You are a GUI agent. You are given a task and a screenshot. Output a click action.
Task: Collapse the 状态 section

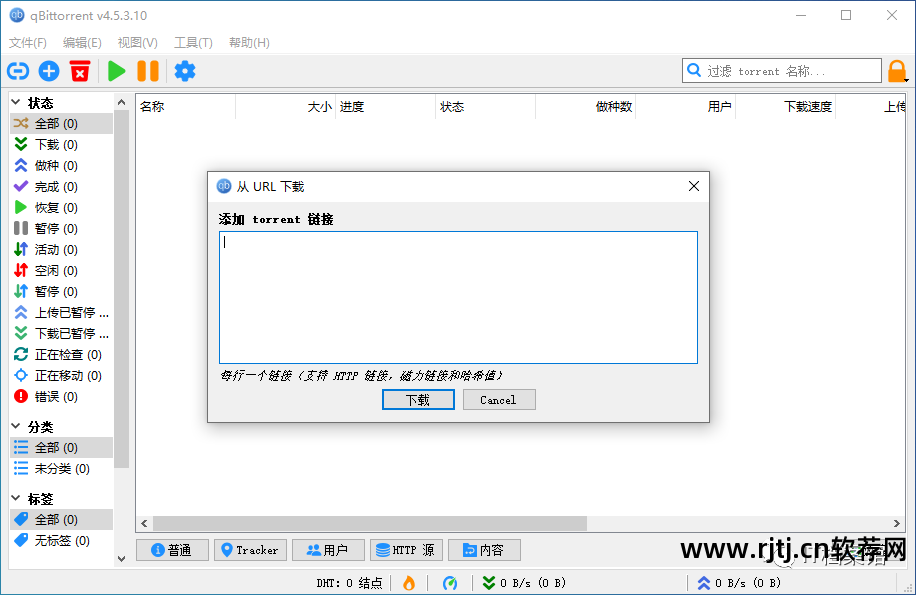16,103
